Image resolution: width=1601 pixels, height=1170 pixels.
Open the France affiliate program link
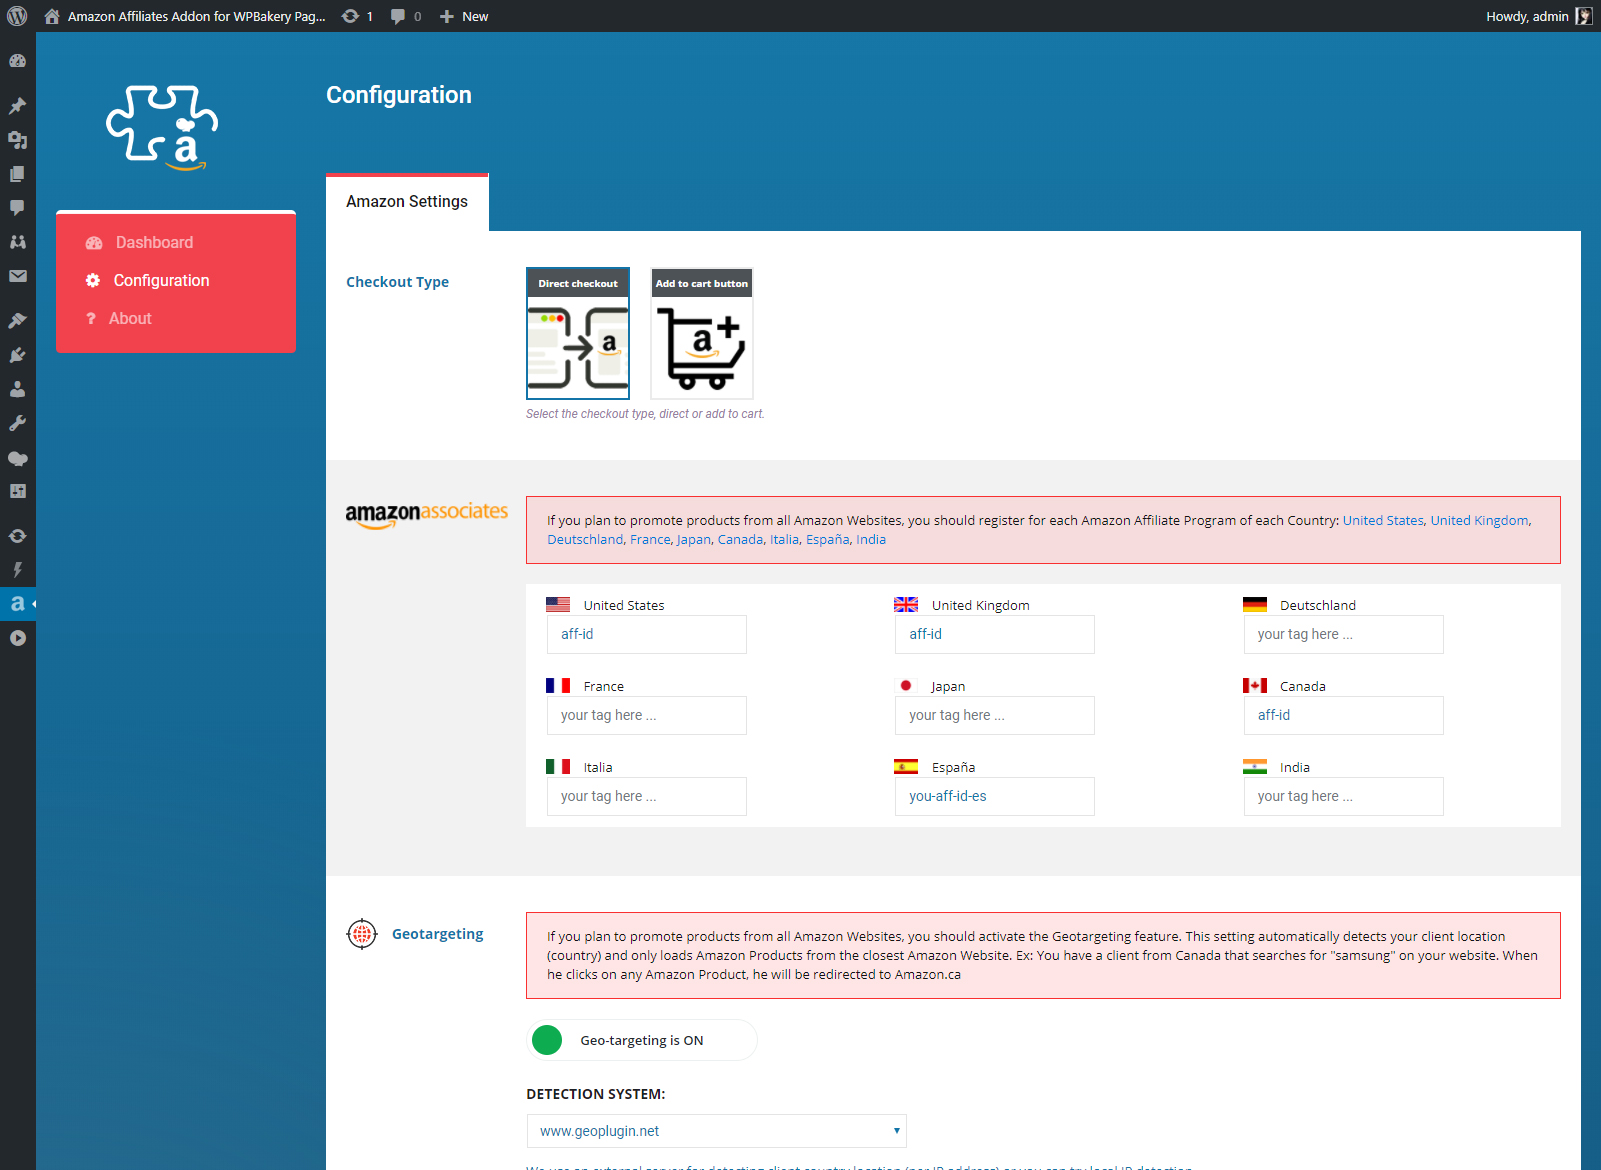point(650,539)
